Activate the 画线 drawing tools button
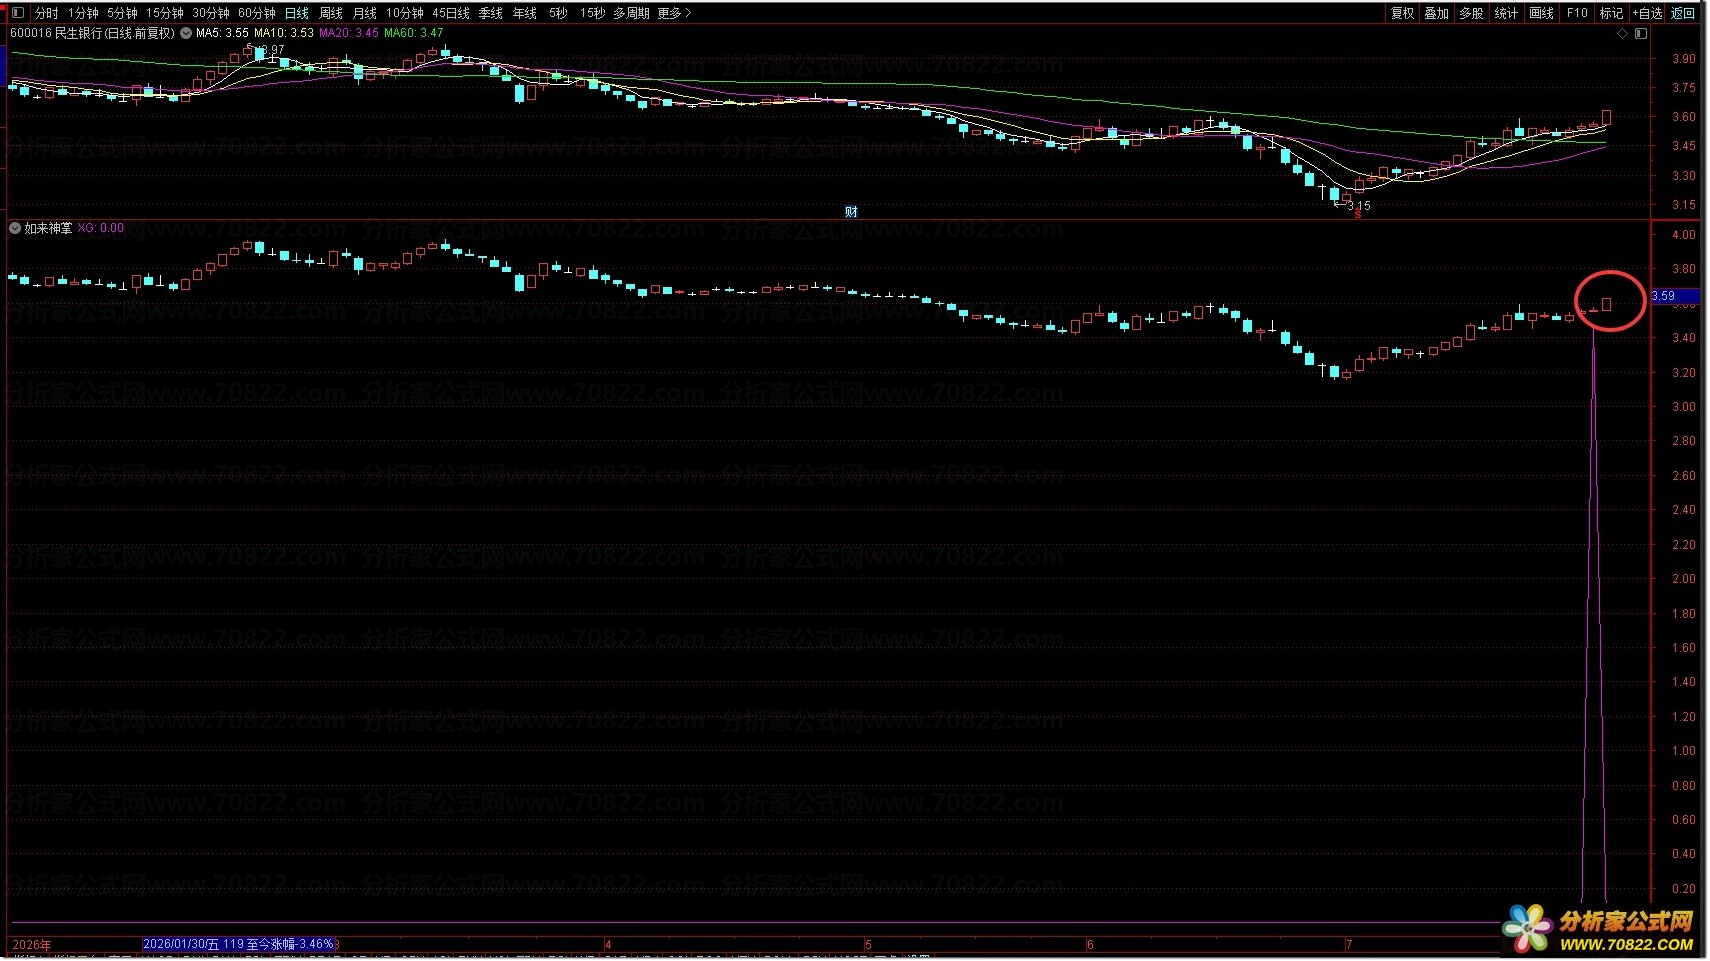This screenshot has height=961, width=1710. 1542,13
